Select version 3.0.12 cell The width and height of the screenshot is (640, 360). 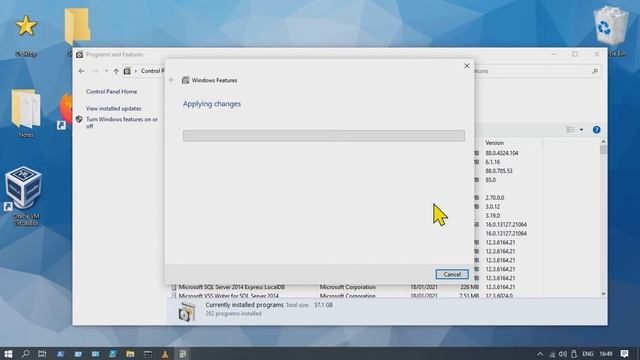[492, 207]
